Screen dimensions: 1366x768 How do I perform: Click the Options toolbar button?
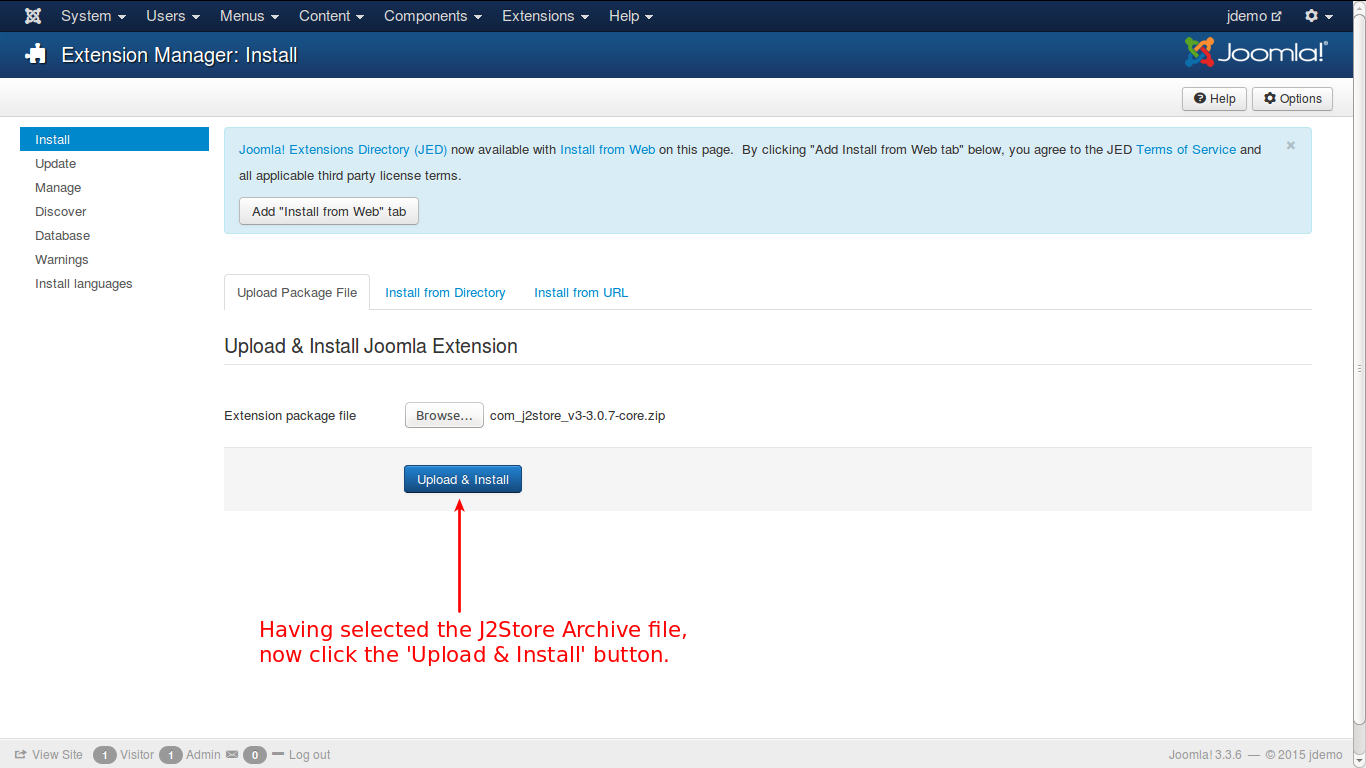coord(1292,99)
